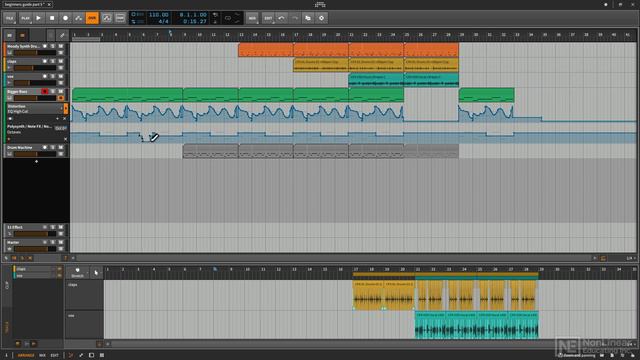Mute the Drum Machine track

61,148
